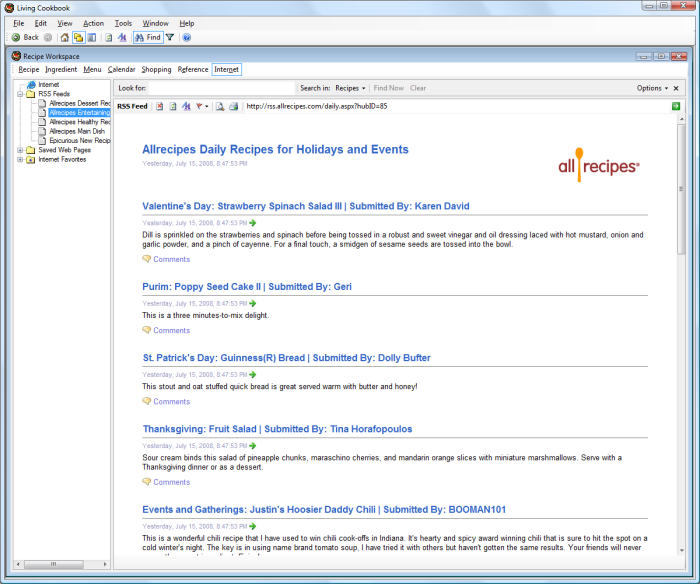Switch to the Reference tab
Screen dimensions: 700x584
click(193, 70)
